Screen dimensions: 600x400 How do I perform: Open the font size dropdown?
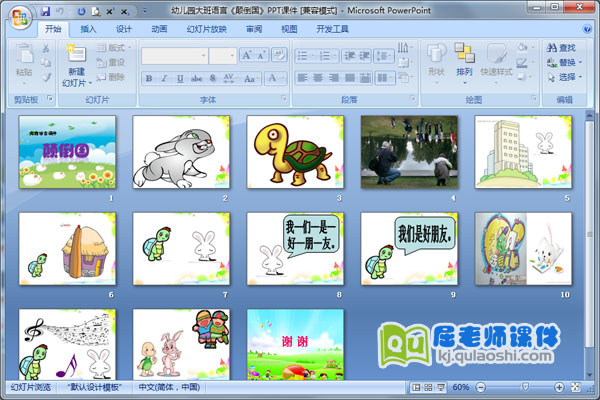point(232,56)
